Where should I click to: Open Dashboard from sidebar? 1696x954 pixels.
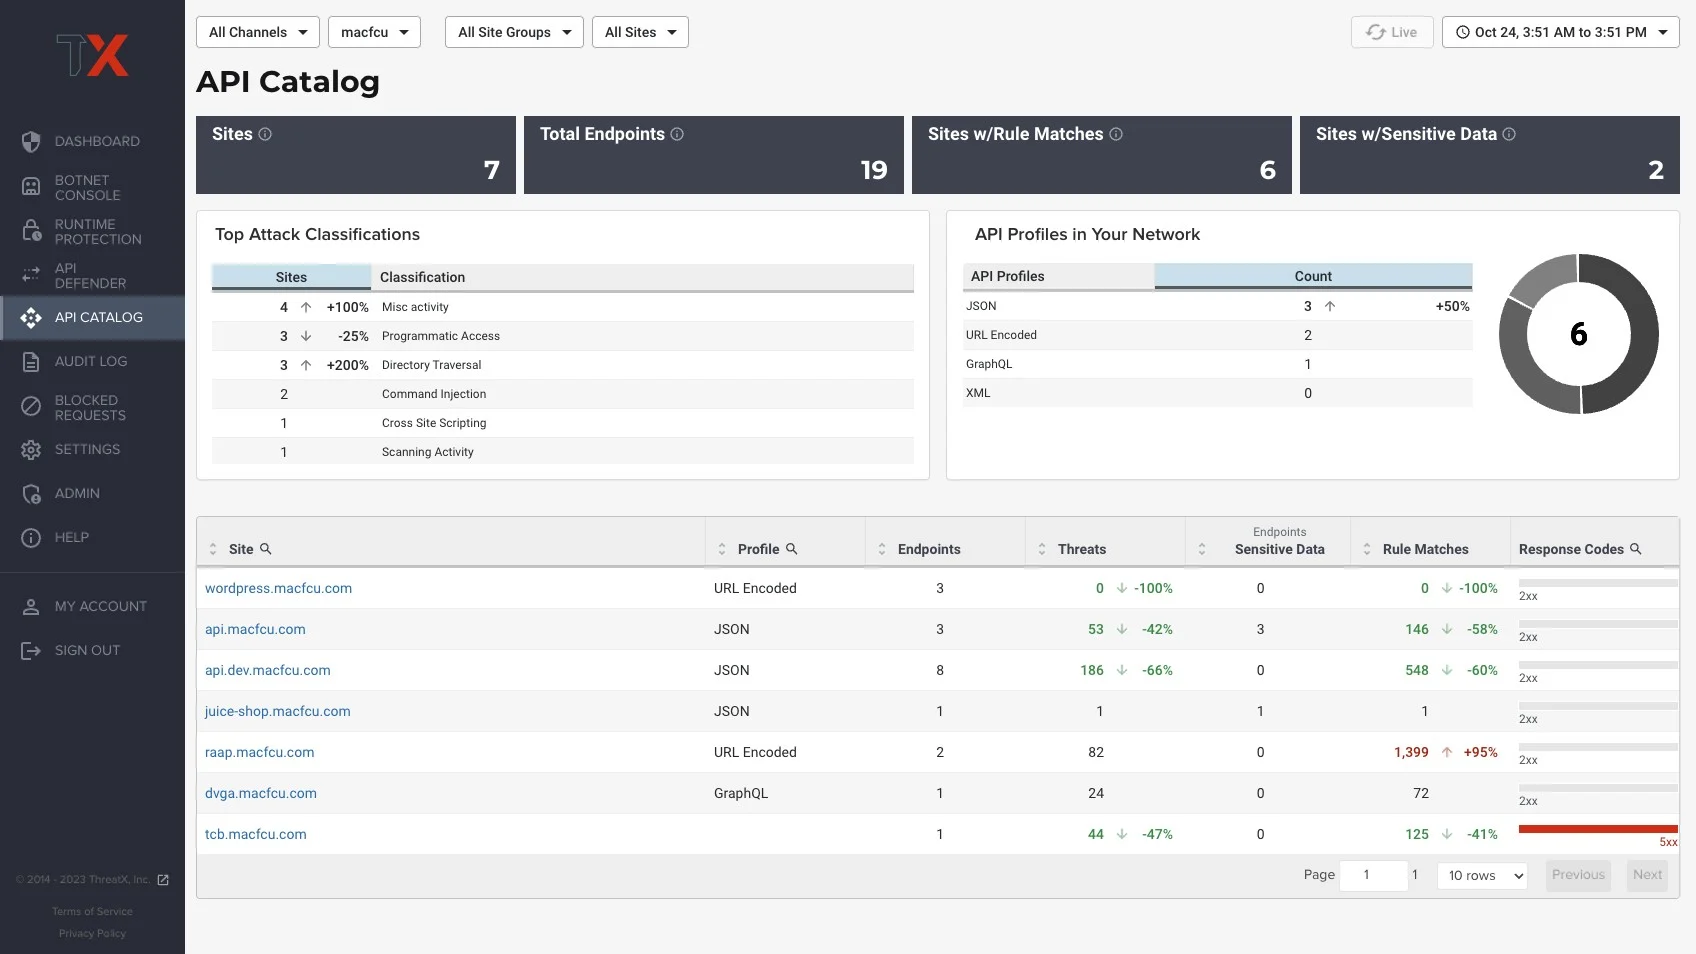point(92,142)
